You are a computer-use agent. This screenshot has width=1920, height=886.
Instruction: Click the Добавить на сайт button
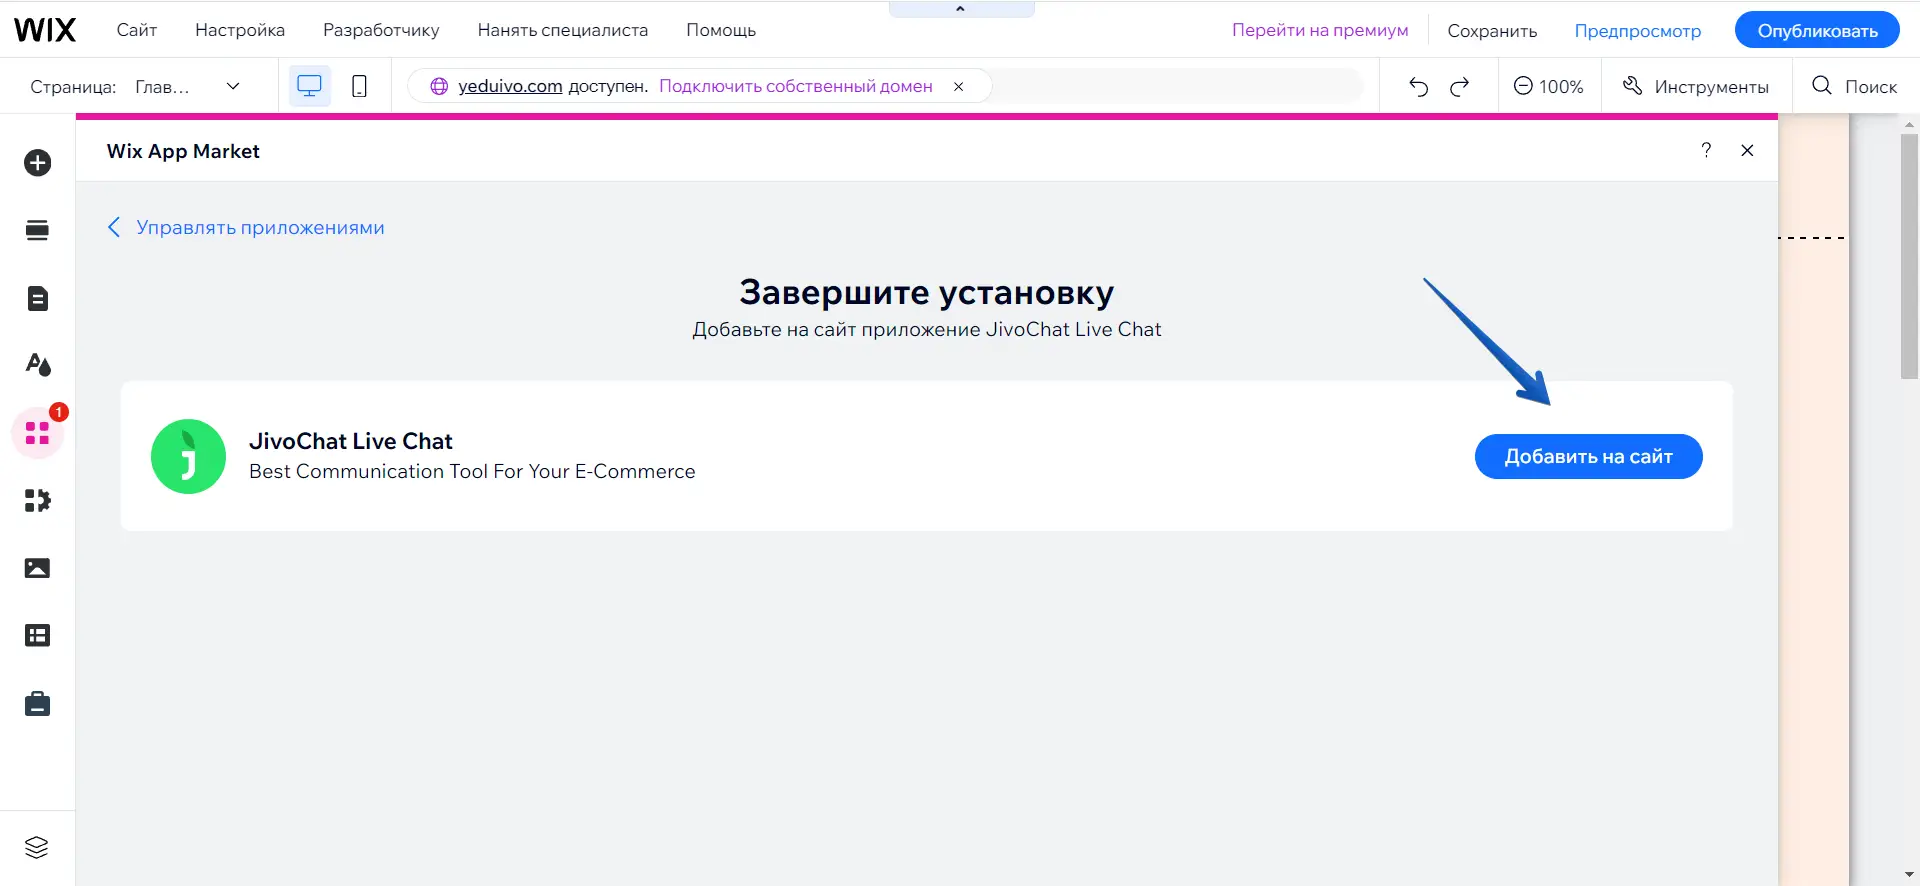pos(1588,457)
